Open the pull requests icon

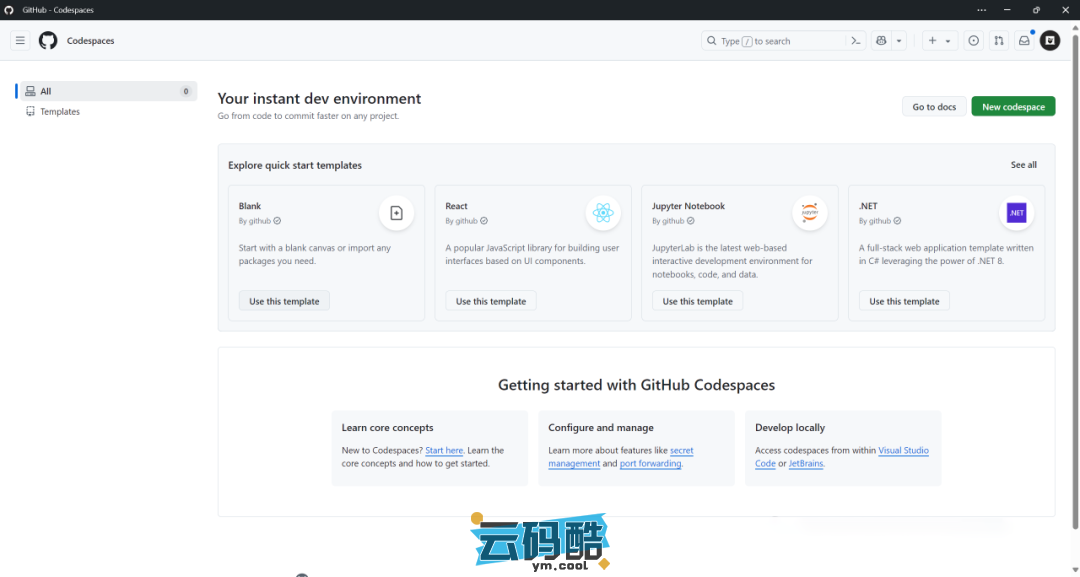click(x=999, y=41)
